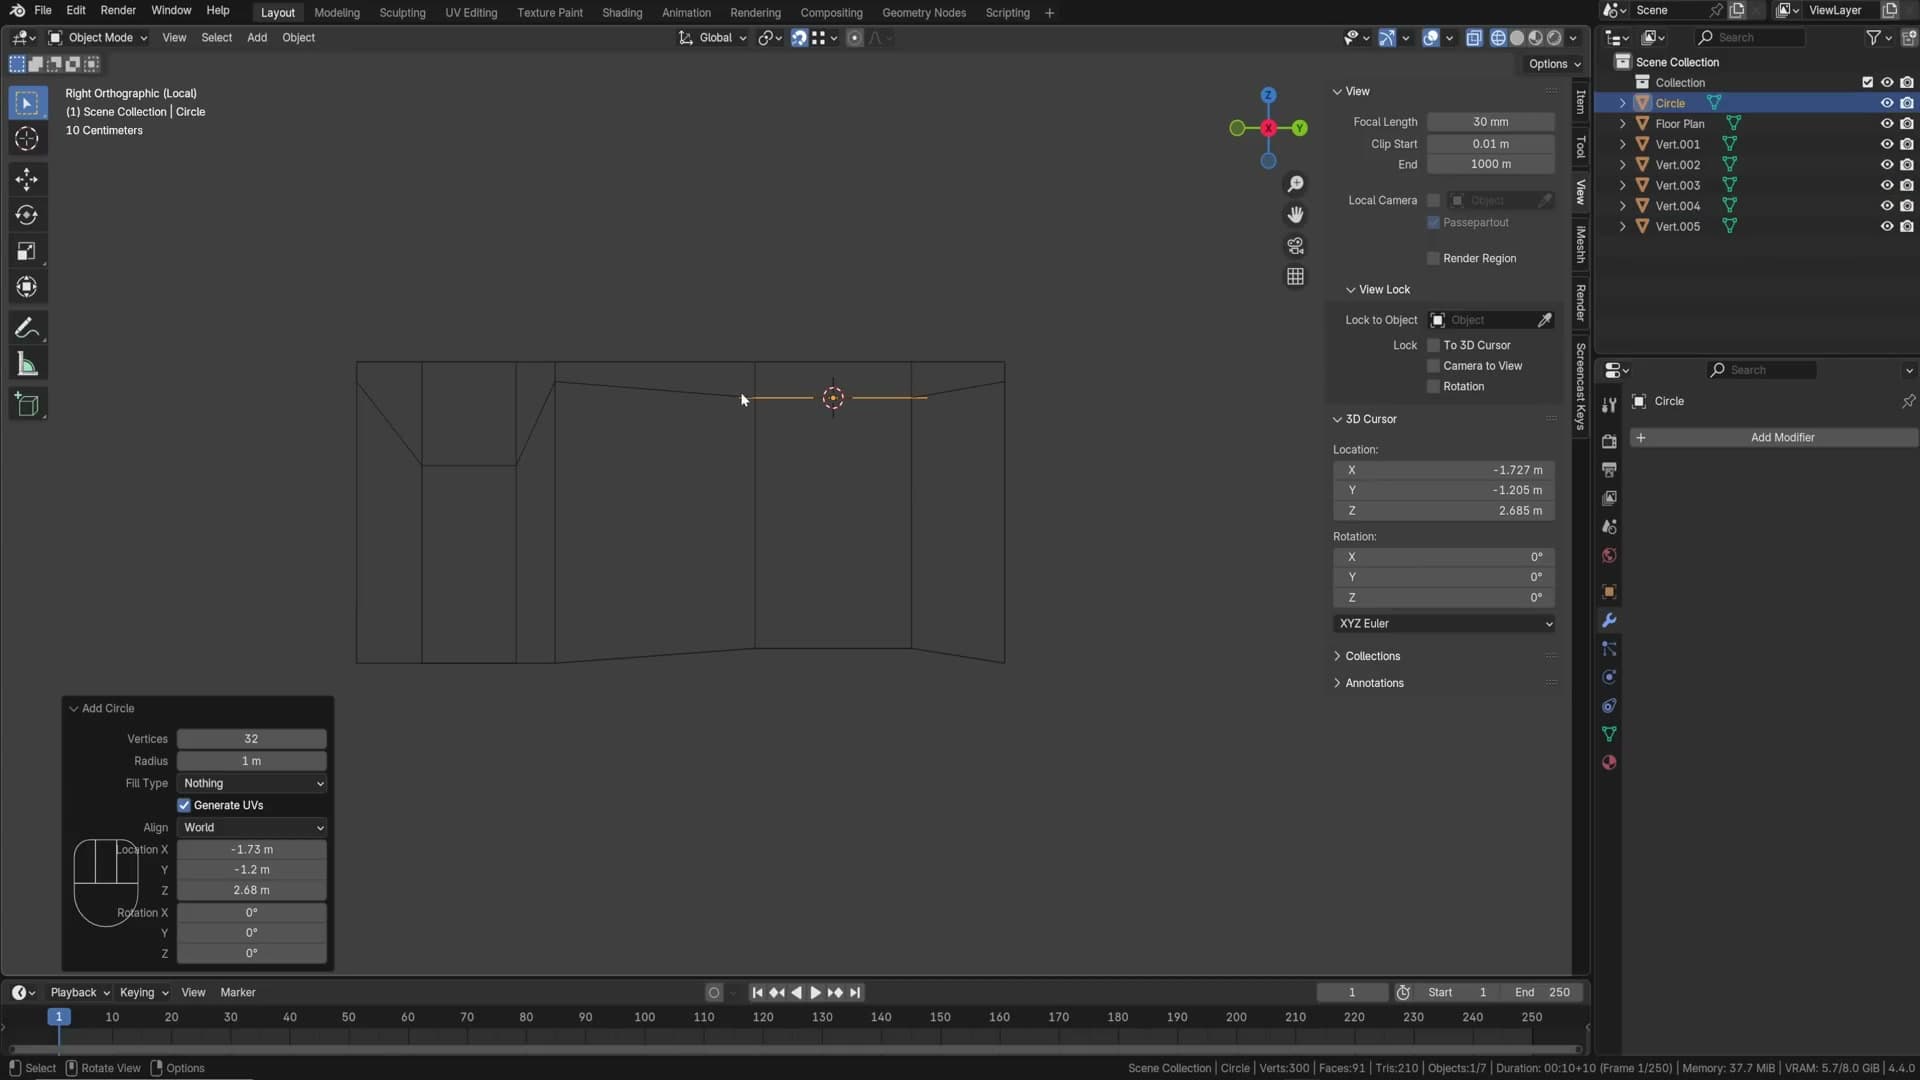Pick the Add Cube tool
Screen dimensions: 1920x1080
(27, 405)
